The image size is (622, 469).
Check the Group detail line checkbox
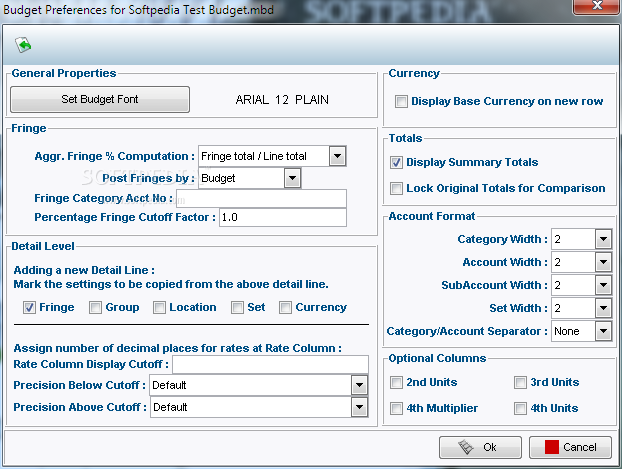coord(95,308)
